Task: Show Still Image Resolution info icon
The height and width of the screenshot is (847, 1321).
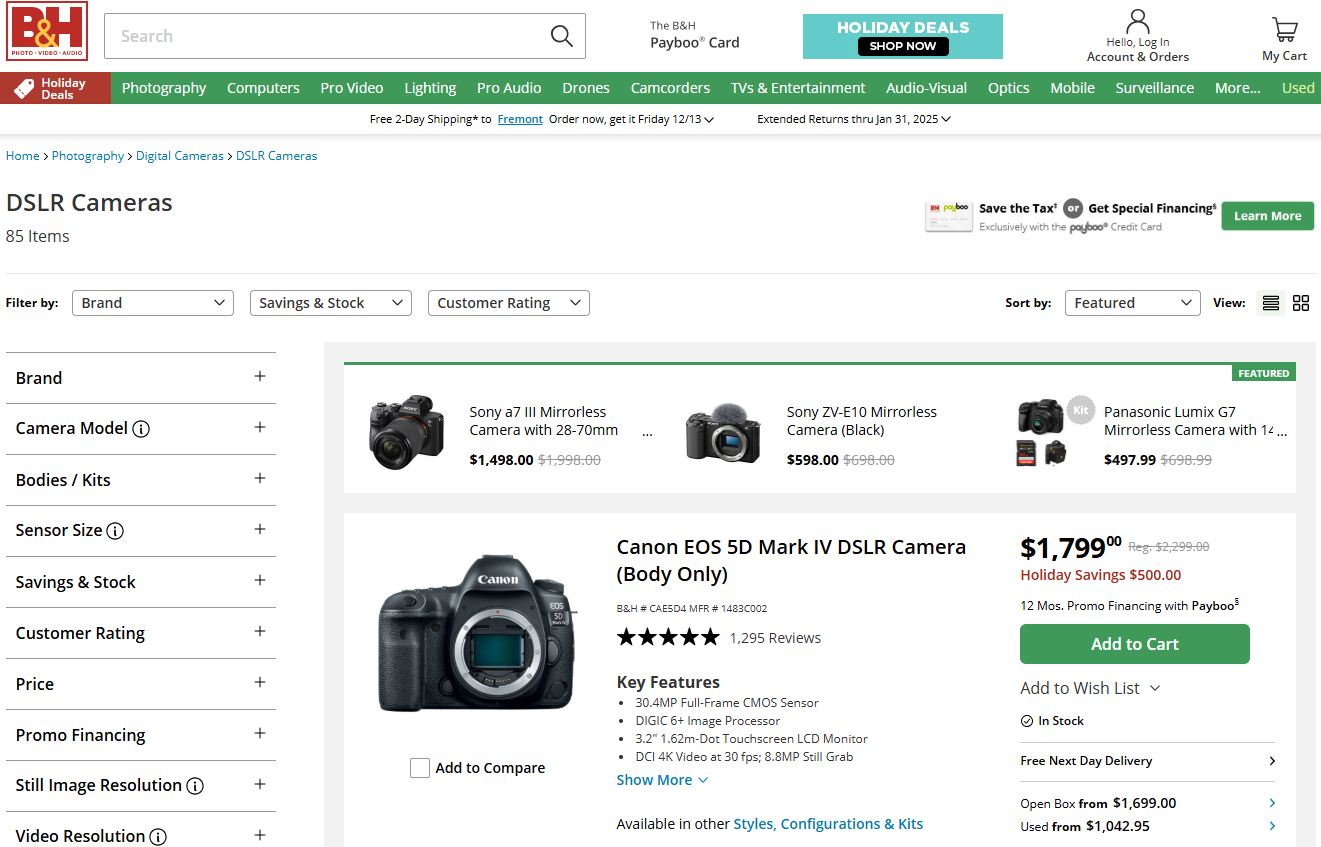Action: point(195,786)
